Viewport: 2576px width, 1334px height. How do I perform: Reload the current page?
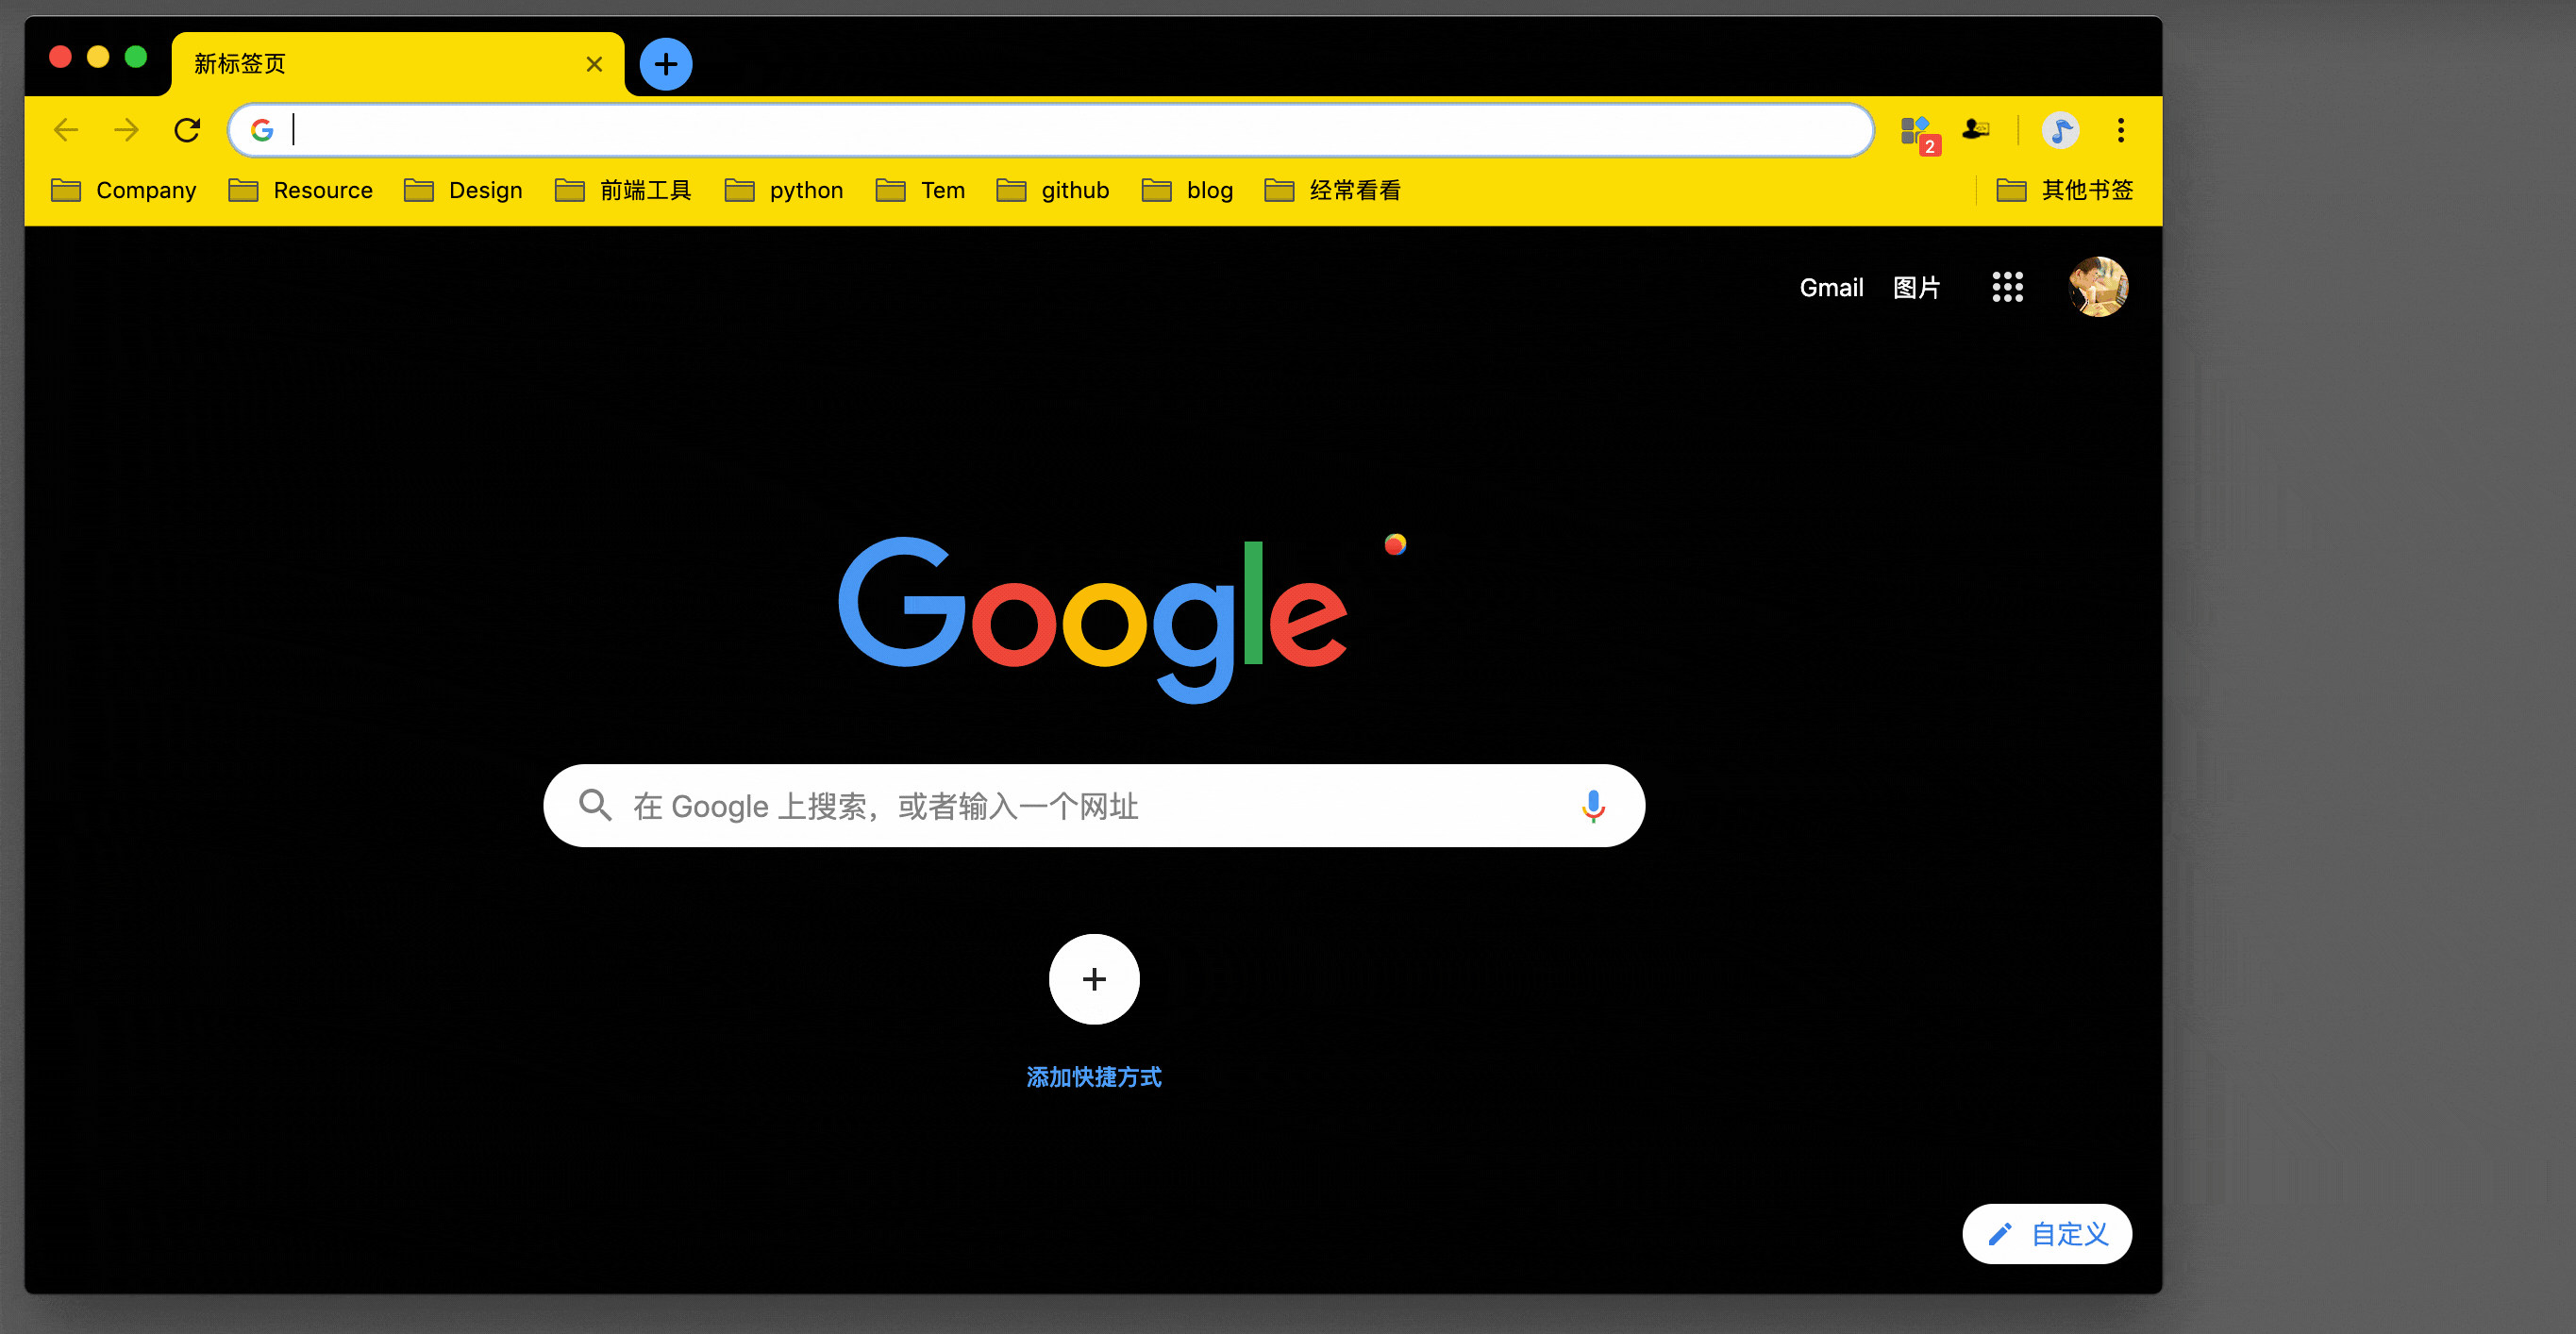[188, 130]
